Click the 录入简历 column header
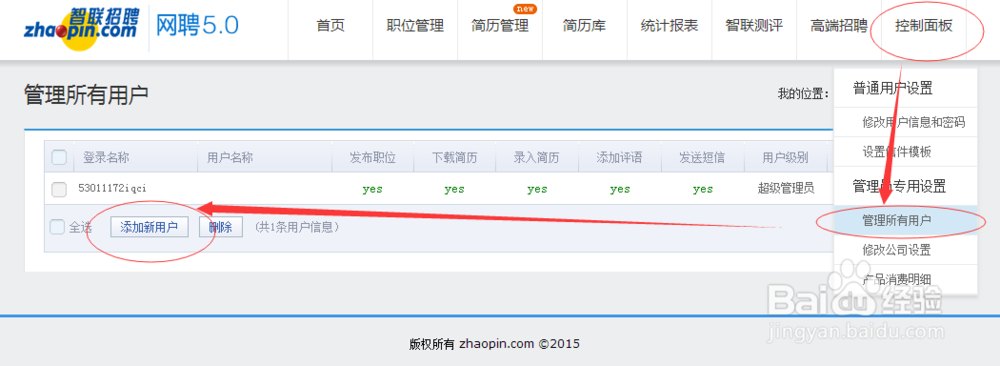Screen dimensions: 1000x366 537,158
